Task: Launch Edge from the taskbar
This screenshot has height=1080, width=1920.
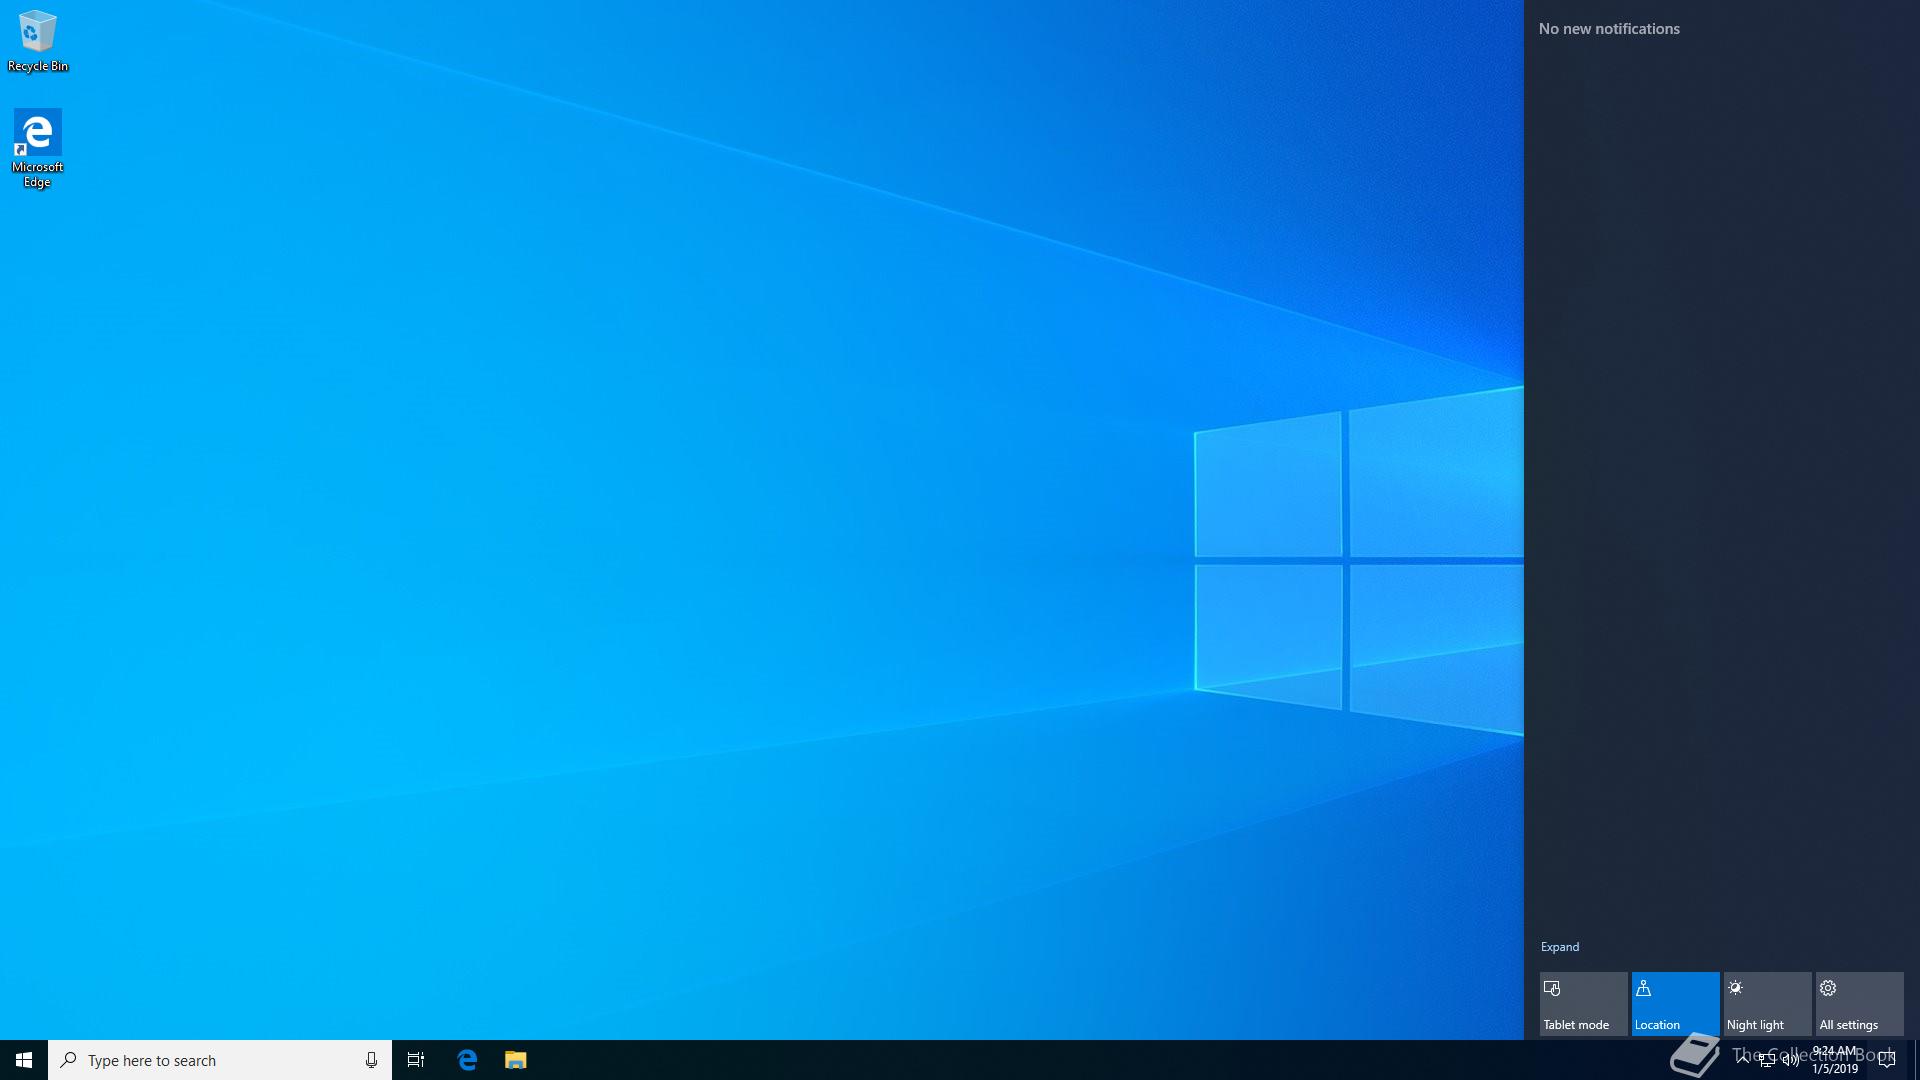Action: (x=467, y=1060)
